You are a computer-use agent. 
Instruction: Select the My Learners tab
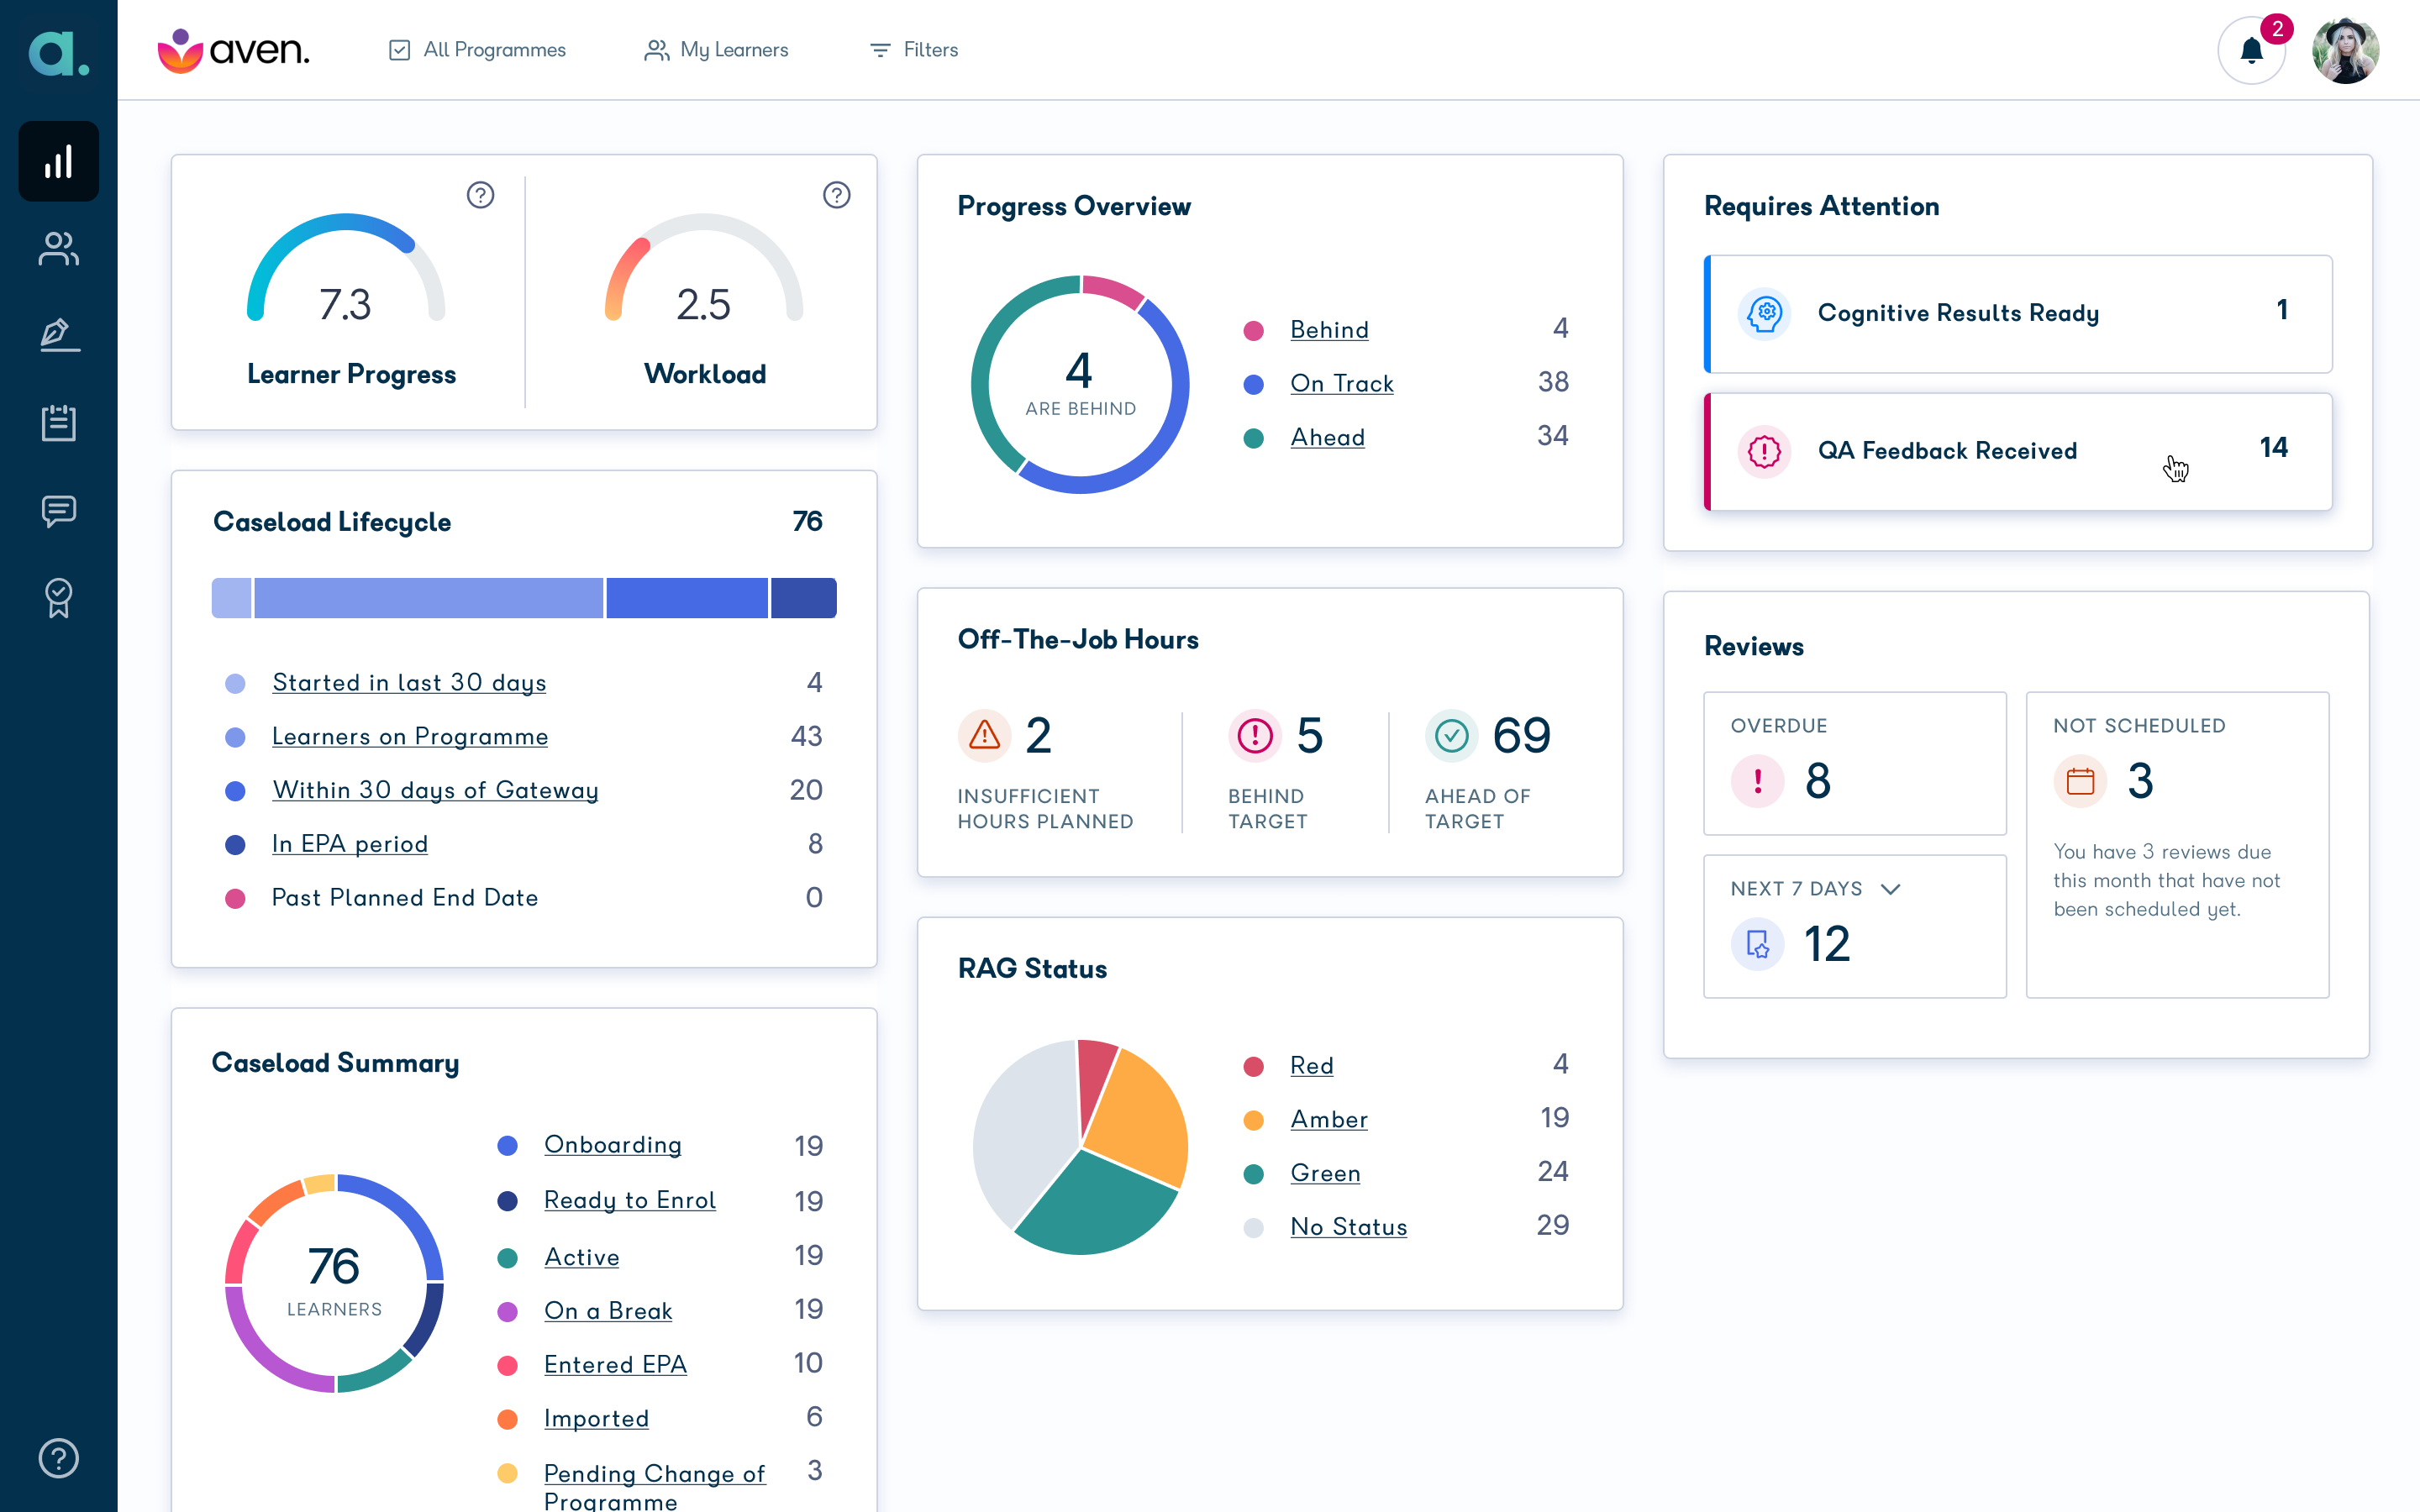coord(716,50)
